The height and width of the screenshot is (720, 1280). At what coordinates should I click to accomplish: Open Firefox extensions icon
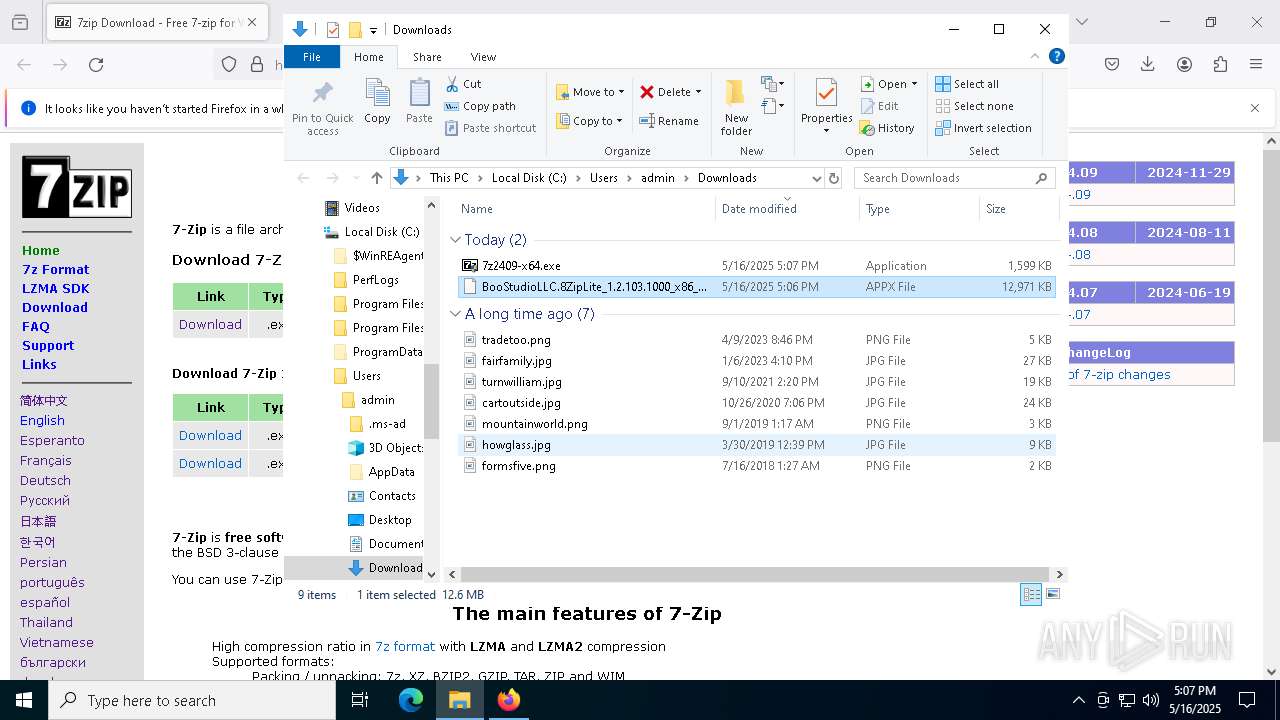1220,65
